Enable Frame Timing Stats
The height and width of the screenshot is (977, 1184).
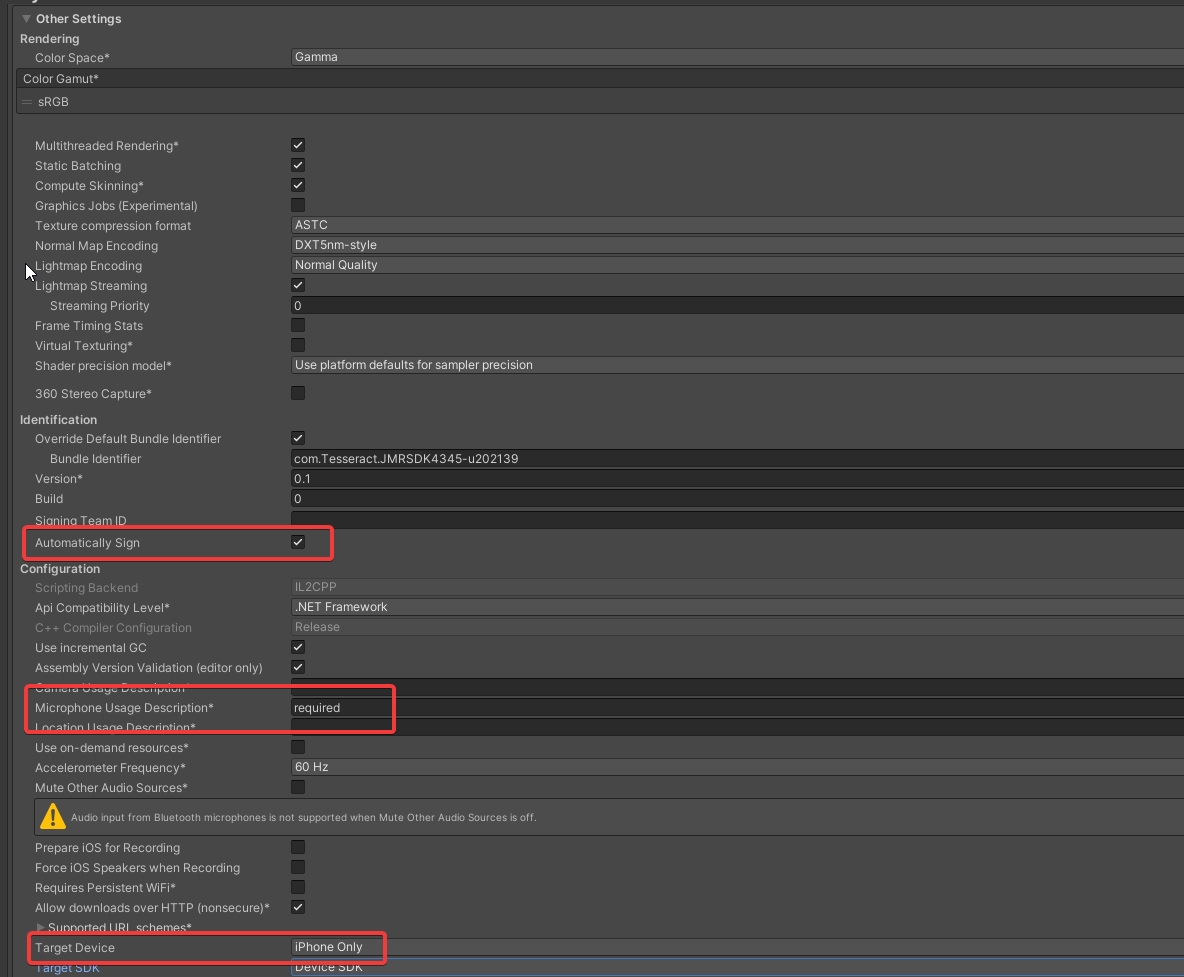coord(298,326)
